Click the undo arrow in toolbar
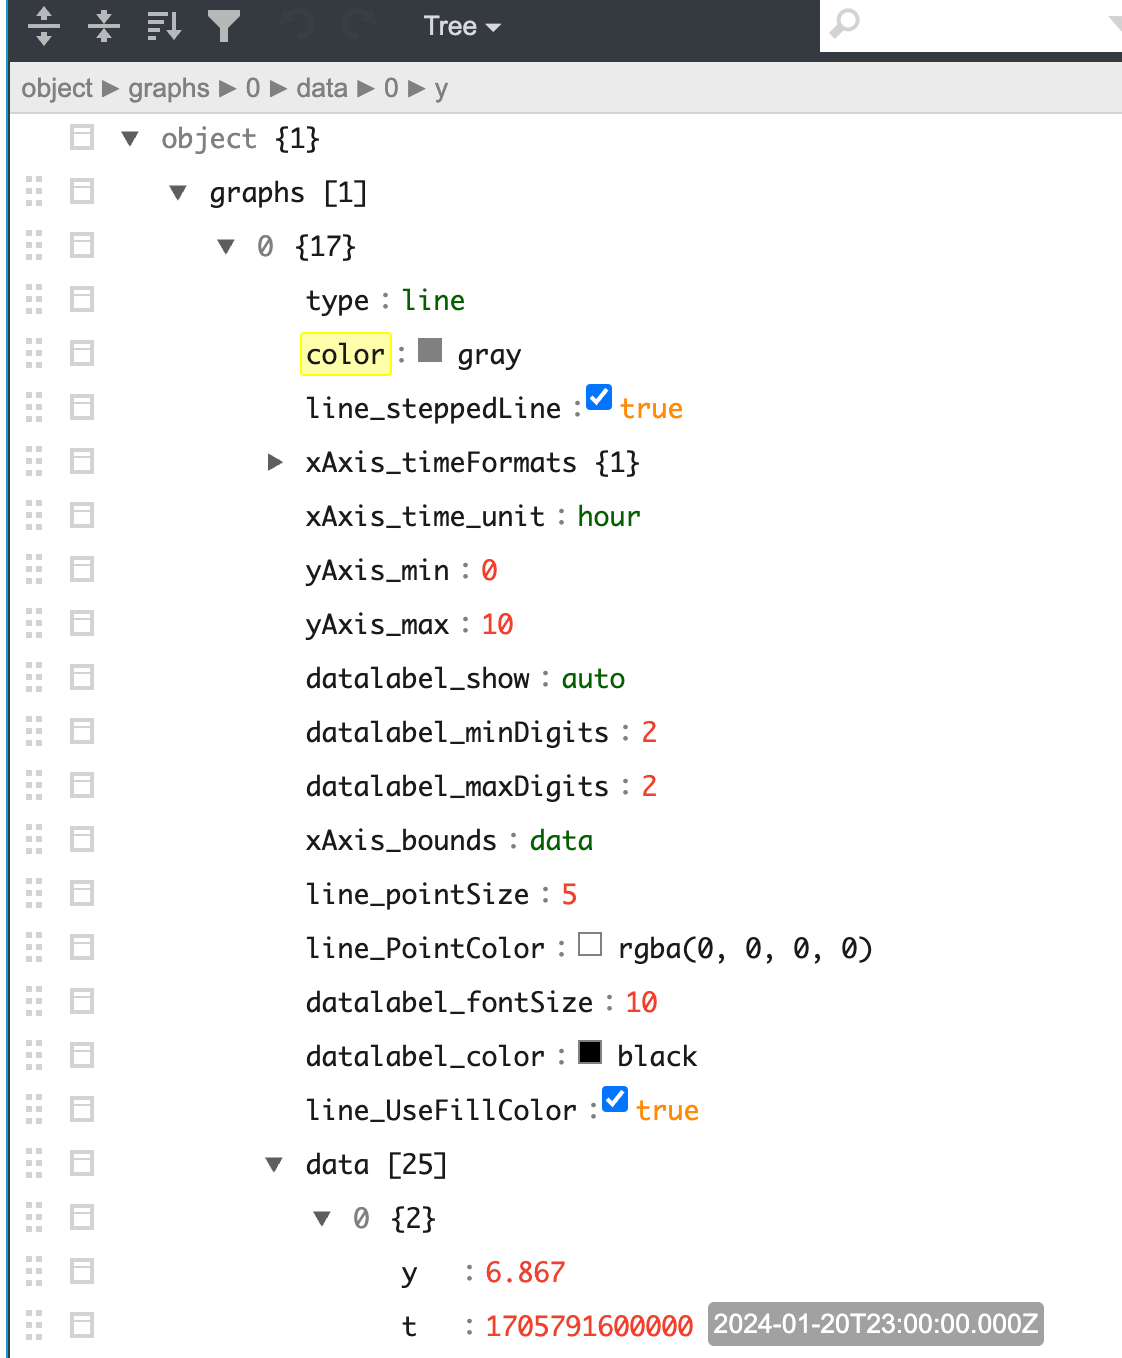1122x1358 pixels. (x=297, y=26)
